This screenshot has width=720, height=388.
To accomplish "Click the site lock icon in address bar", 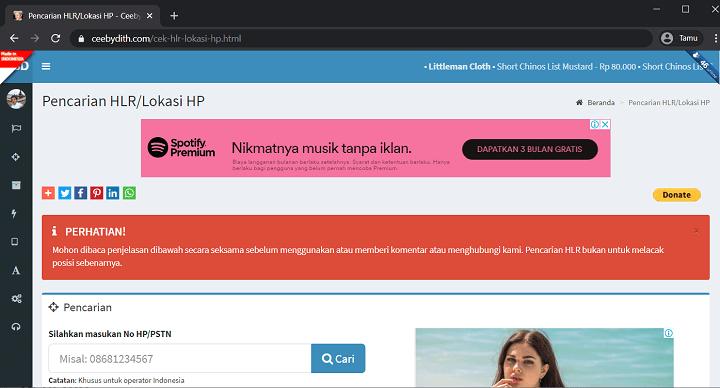I will (x=81, y=39).
